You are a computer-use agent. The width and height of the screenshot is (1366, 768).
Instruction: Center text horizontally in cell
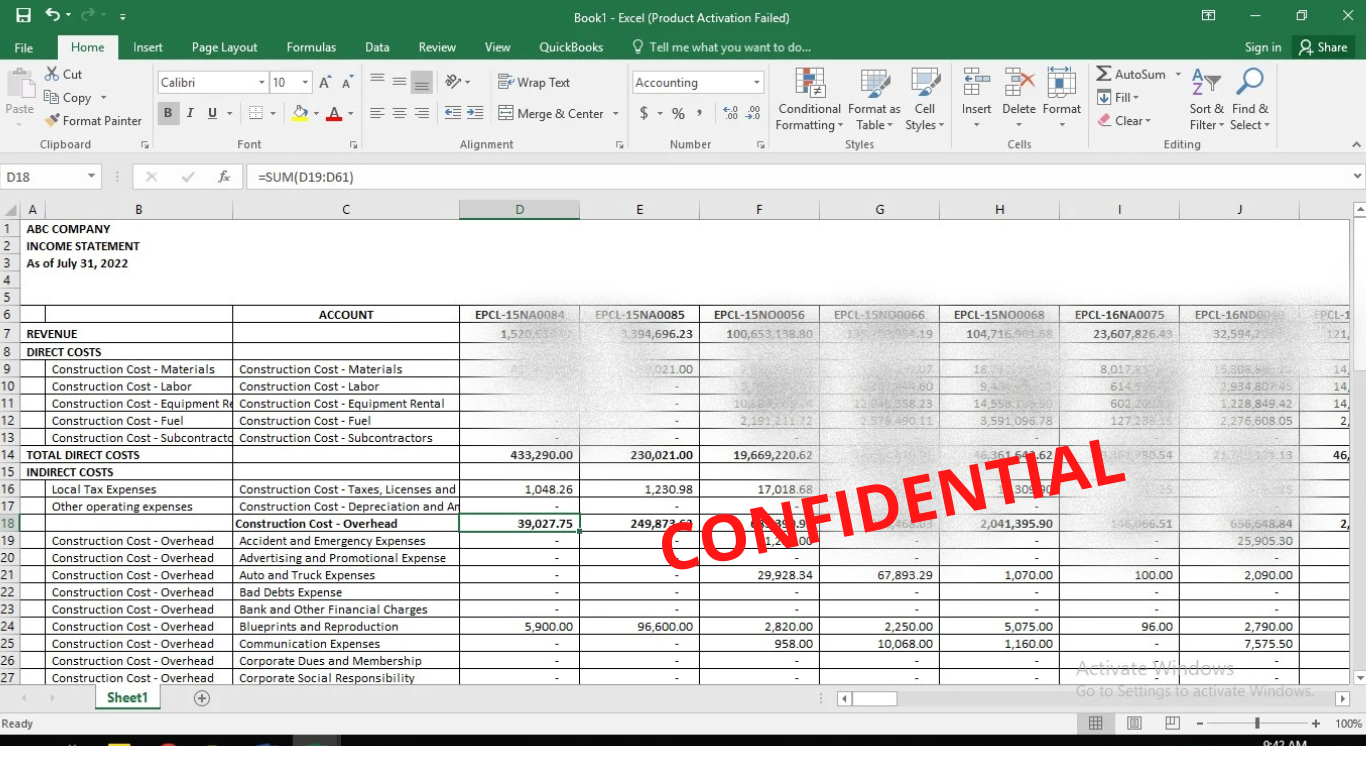(399, 113)
